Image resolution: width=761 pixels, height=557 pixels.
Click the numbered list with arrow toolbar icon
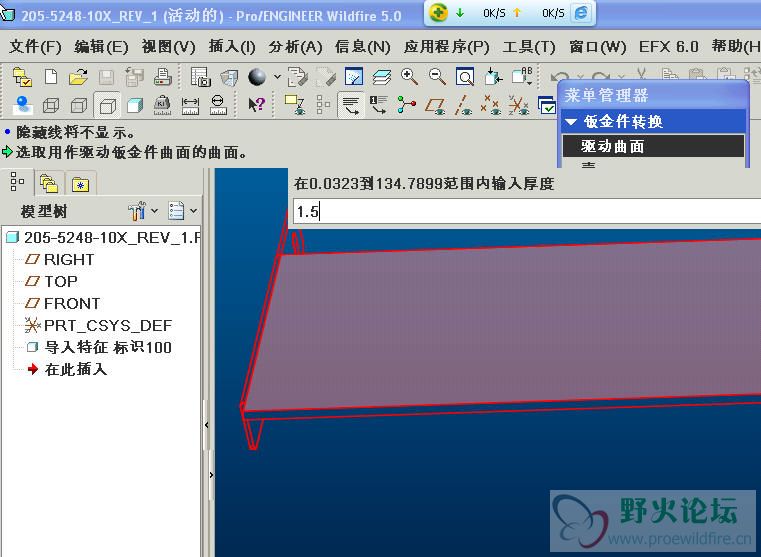tap(379, 105)
